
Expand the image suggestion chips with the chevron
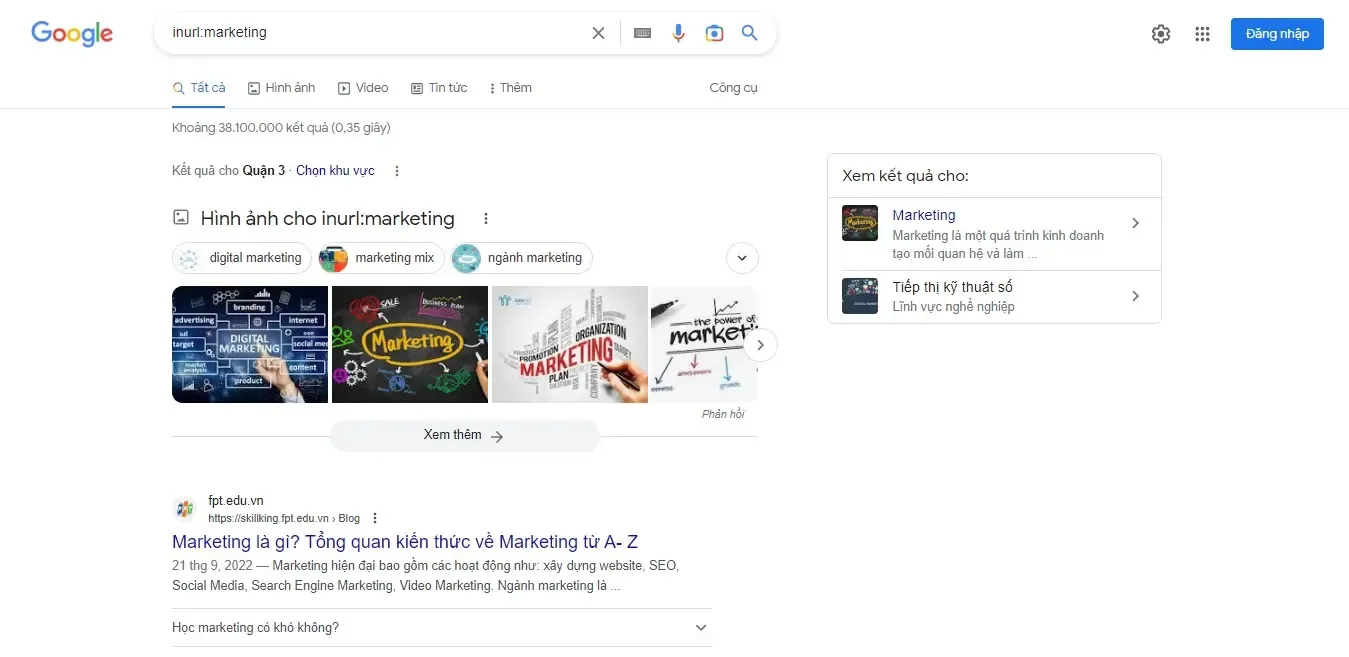coord(742,258)
